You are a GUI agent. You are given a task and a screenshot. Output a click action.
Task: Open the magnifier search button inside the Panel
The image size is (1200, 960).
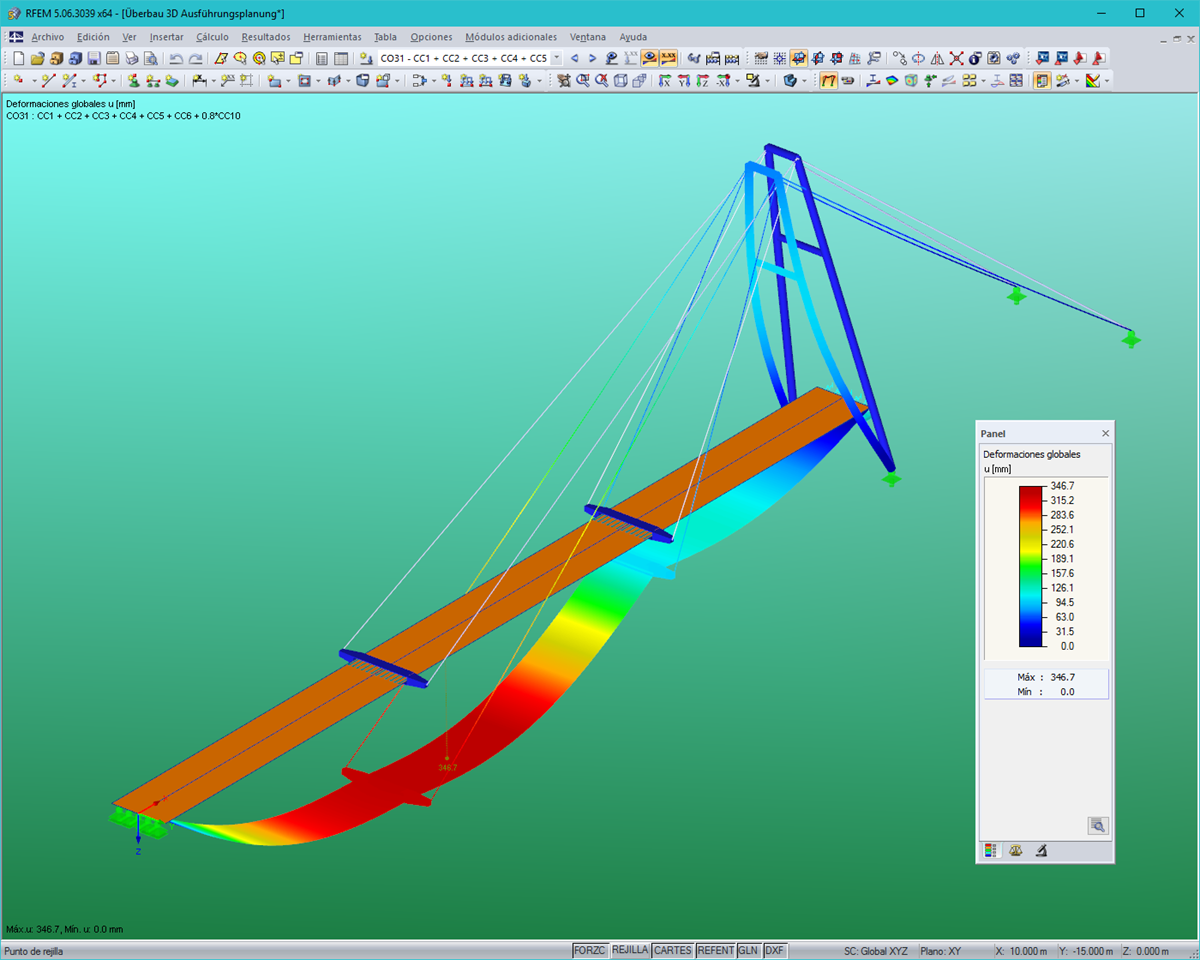coord(1097,826)
